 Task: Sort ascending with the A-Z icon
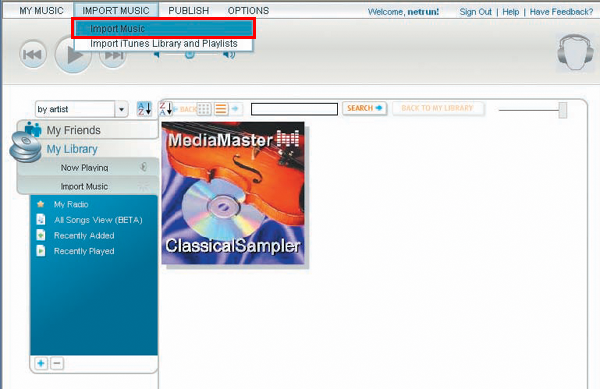pyautogui.click(x=144, y=109)
